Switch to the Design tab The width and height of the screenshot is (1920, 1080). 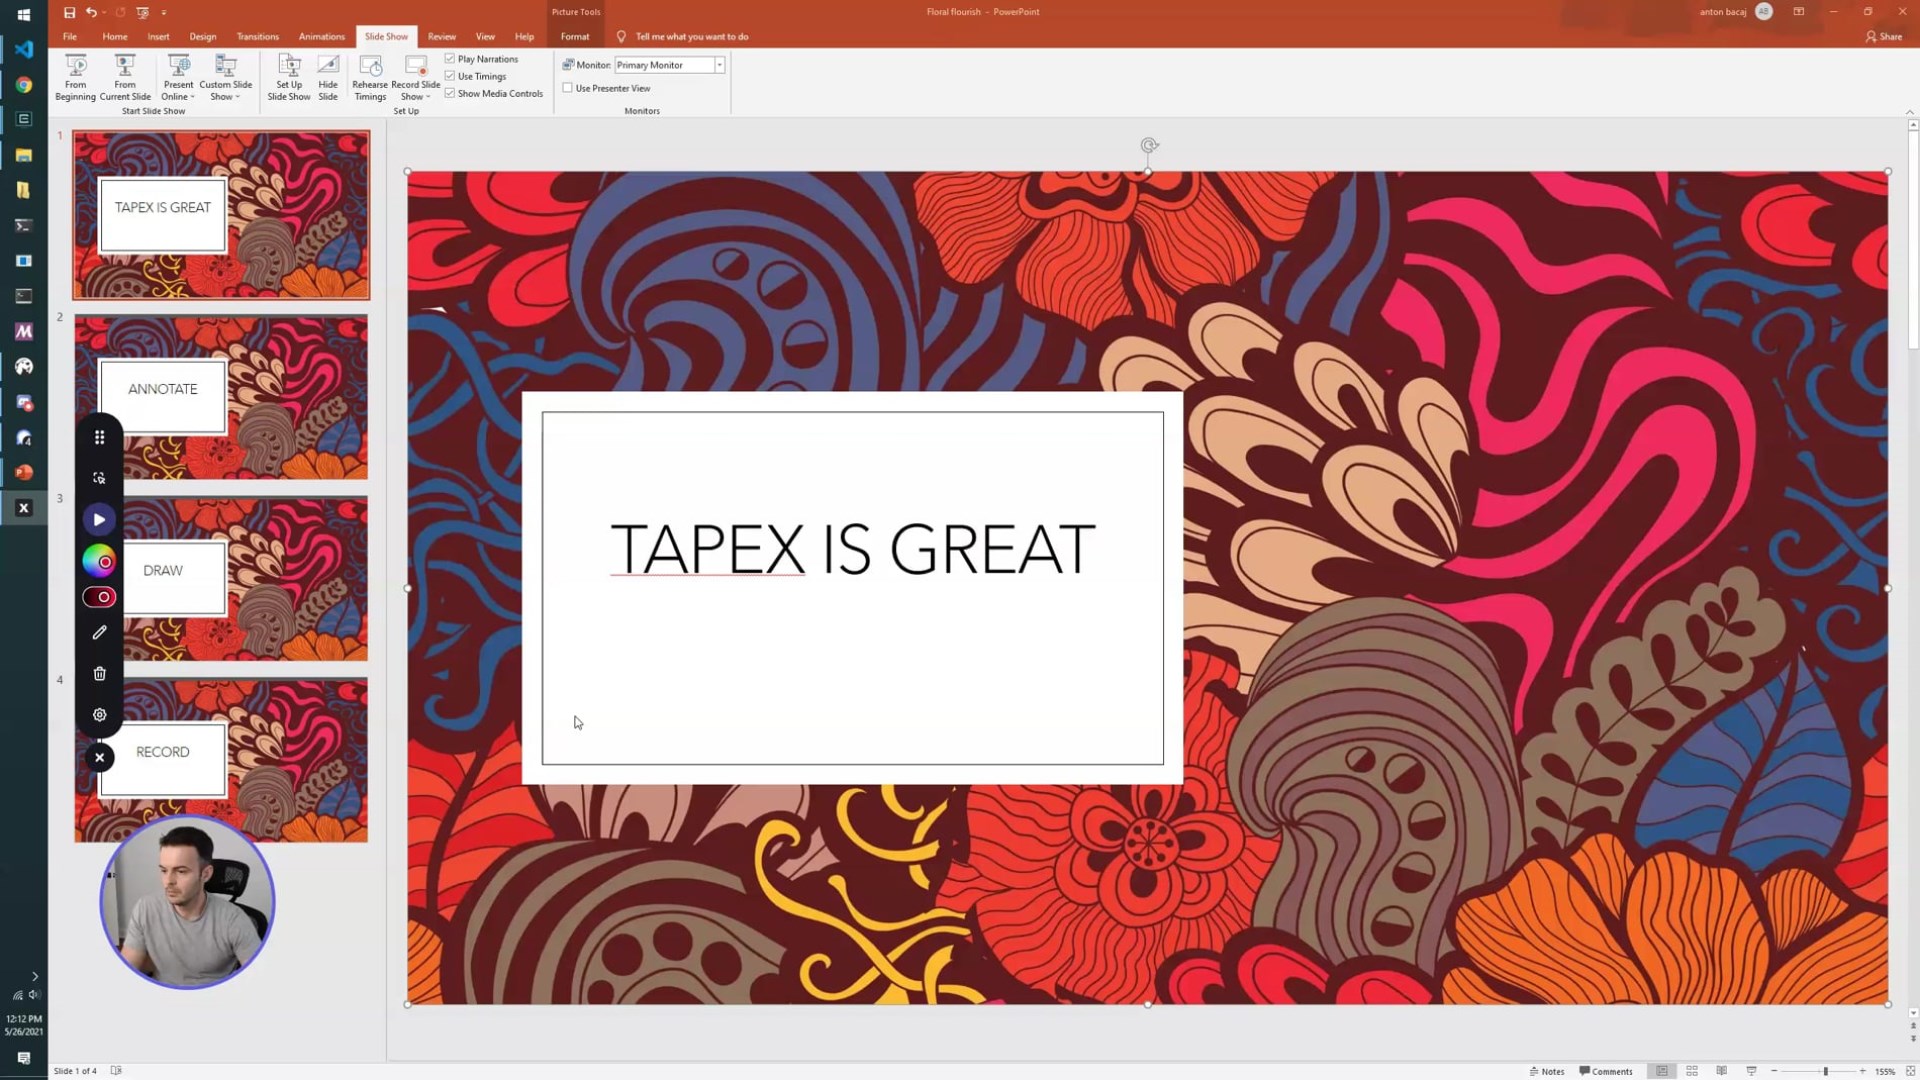202,36
